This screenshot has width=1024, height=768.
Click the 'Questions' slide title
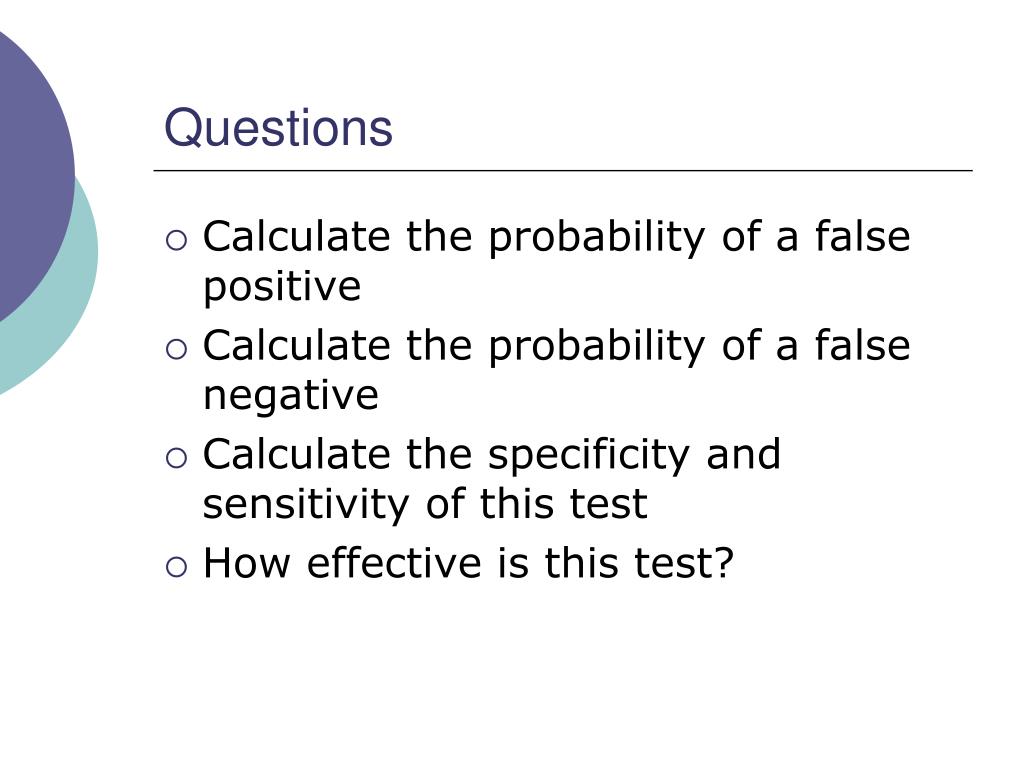278,129
